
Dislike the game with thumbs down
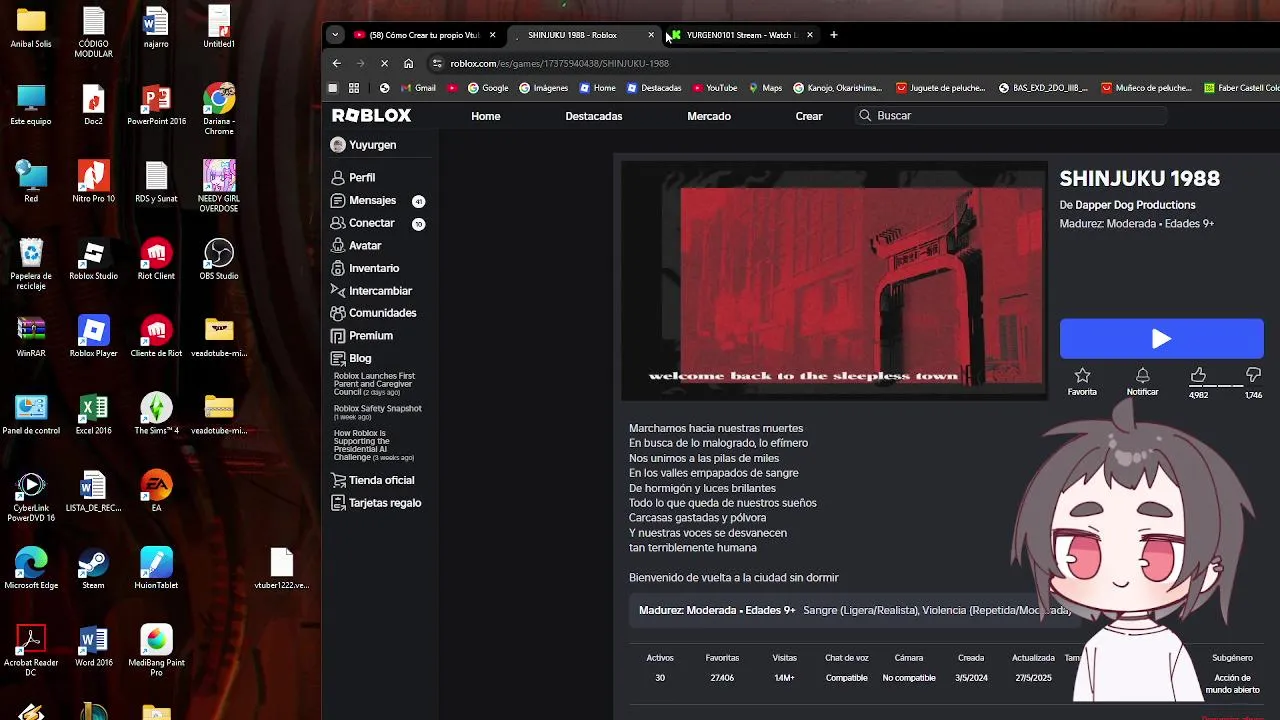coord(1253,375)
